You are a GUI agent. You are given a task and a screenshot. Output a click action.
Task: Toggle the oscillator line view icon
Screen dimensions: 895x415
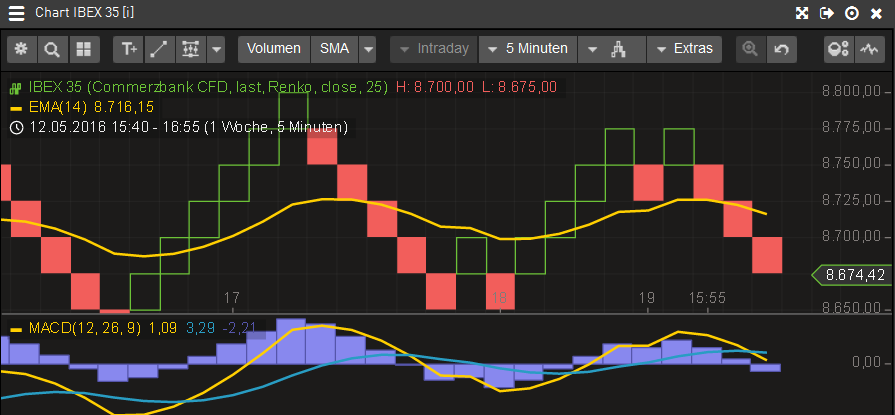870,48
